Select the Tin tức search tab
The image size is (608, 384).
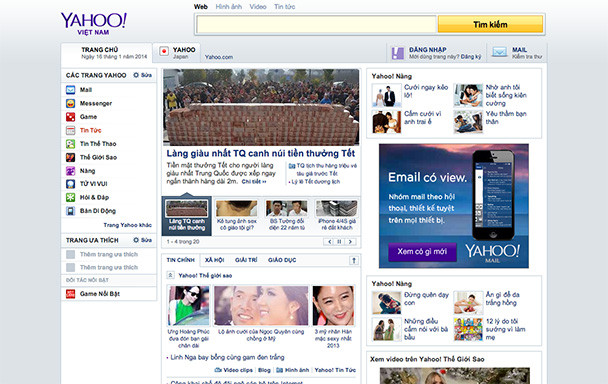pos(285,7)
